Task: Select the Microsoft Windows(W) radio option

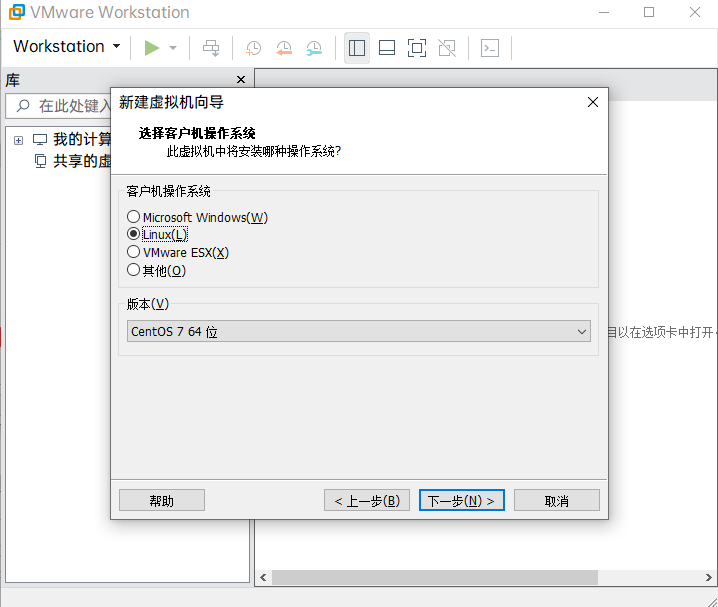Action: click(x=197, y=217)
